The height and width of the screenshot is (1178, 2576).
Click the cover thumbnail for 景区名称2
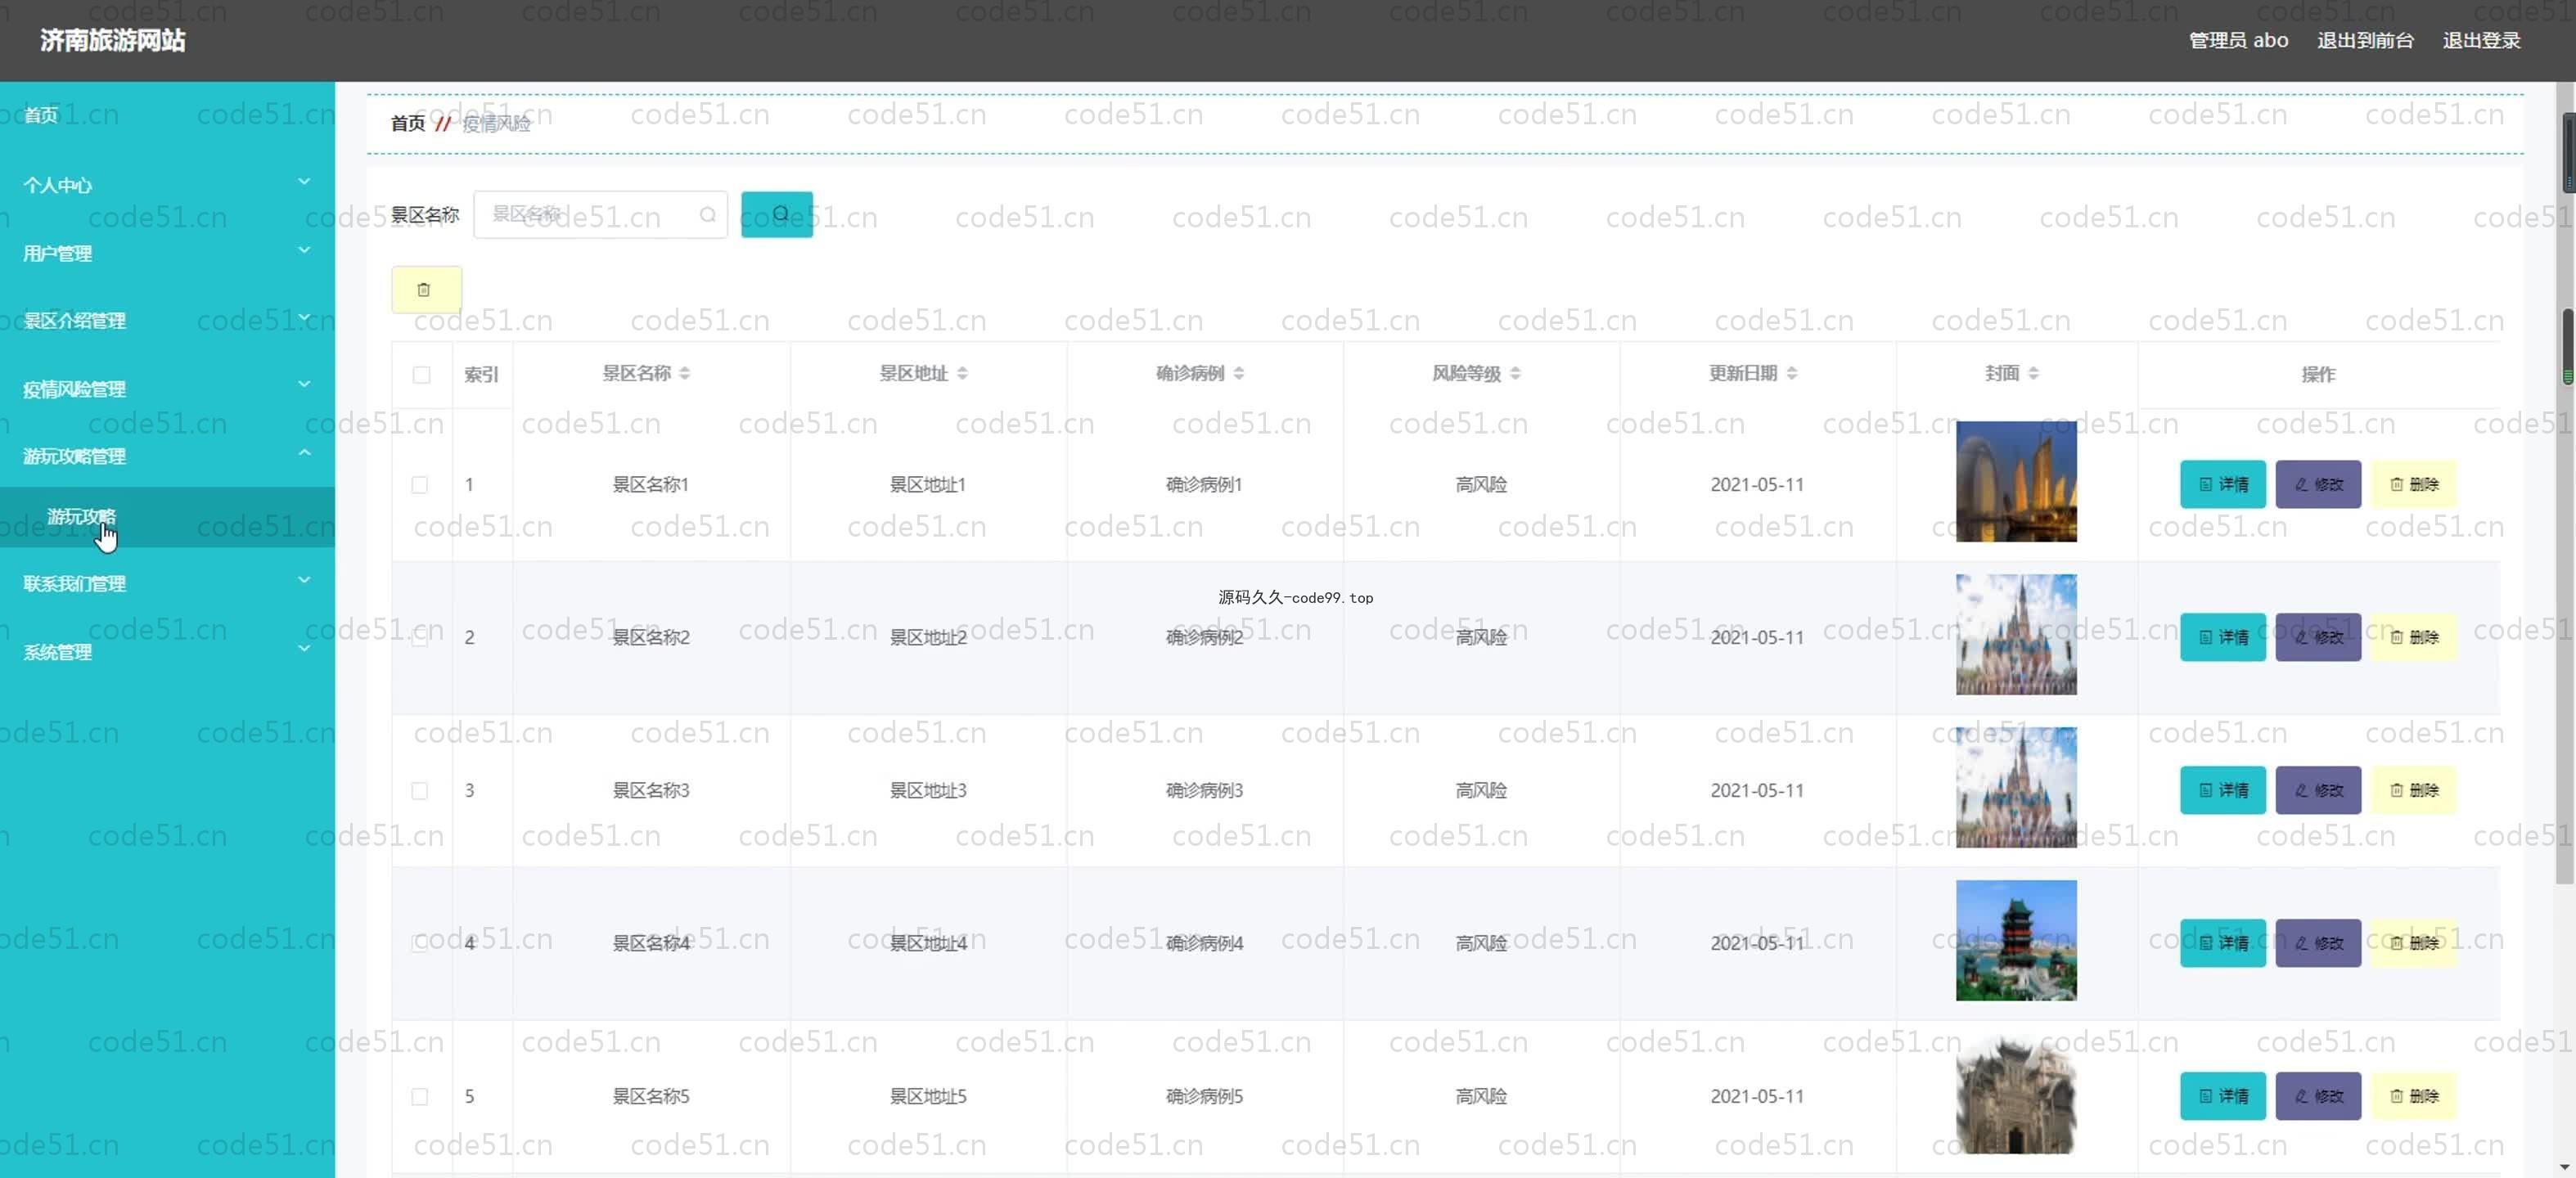click(2016, 634)
